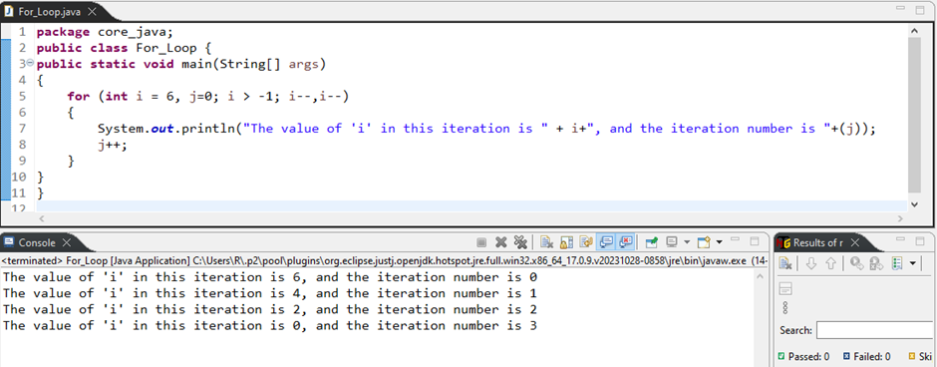
Task: Click the Terminate stop icon in Console
Action: [481, 243]
